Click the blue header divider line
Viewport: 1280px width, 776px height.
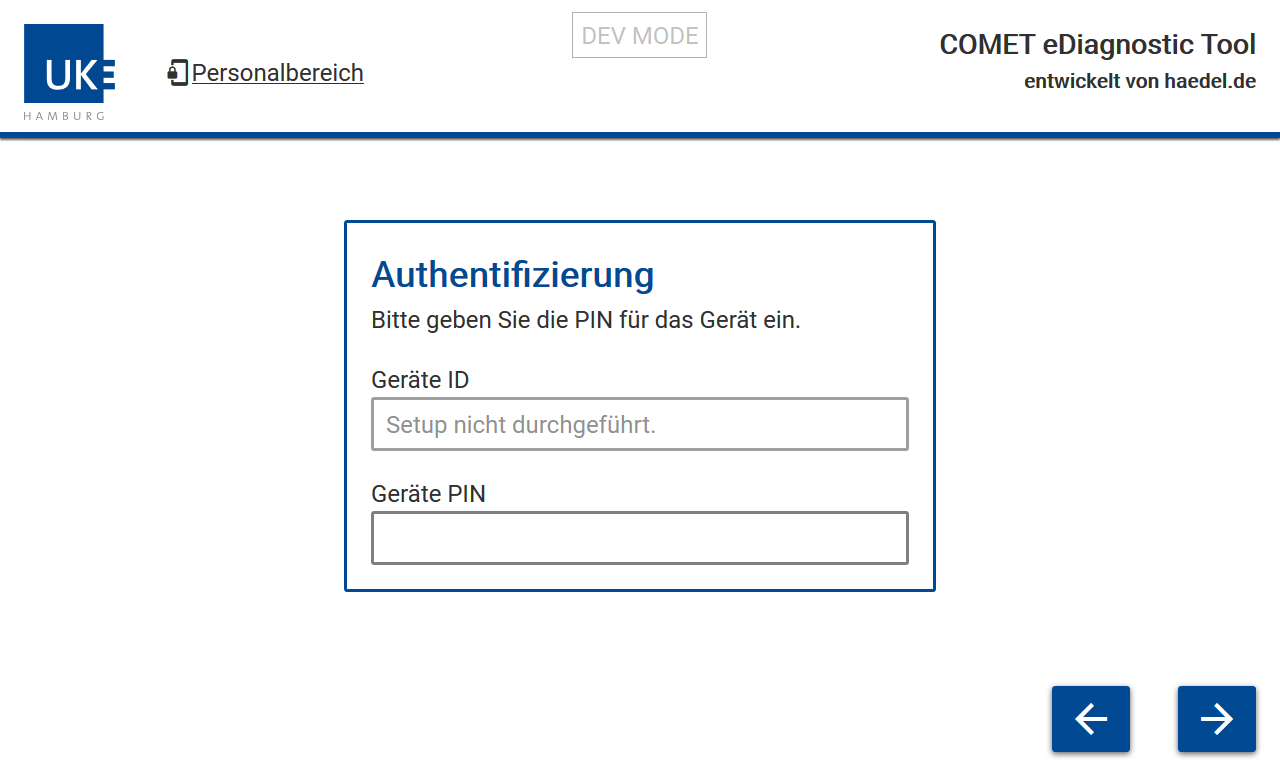pyautogui.click(x=640, y=135)
